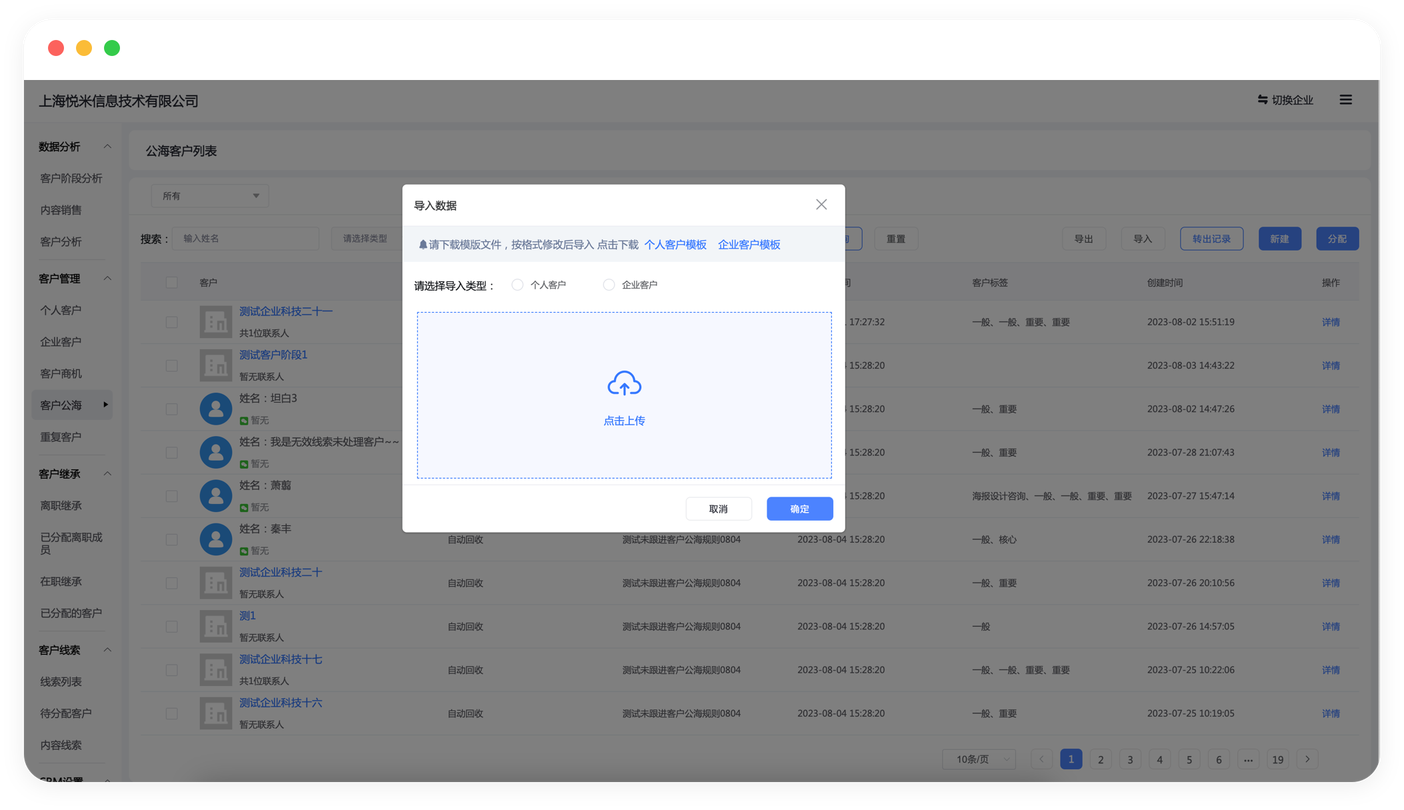Select 企业客户 radio option
Screen dimensions: 1404x810
pos(609,285)
